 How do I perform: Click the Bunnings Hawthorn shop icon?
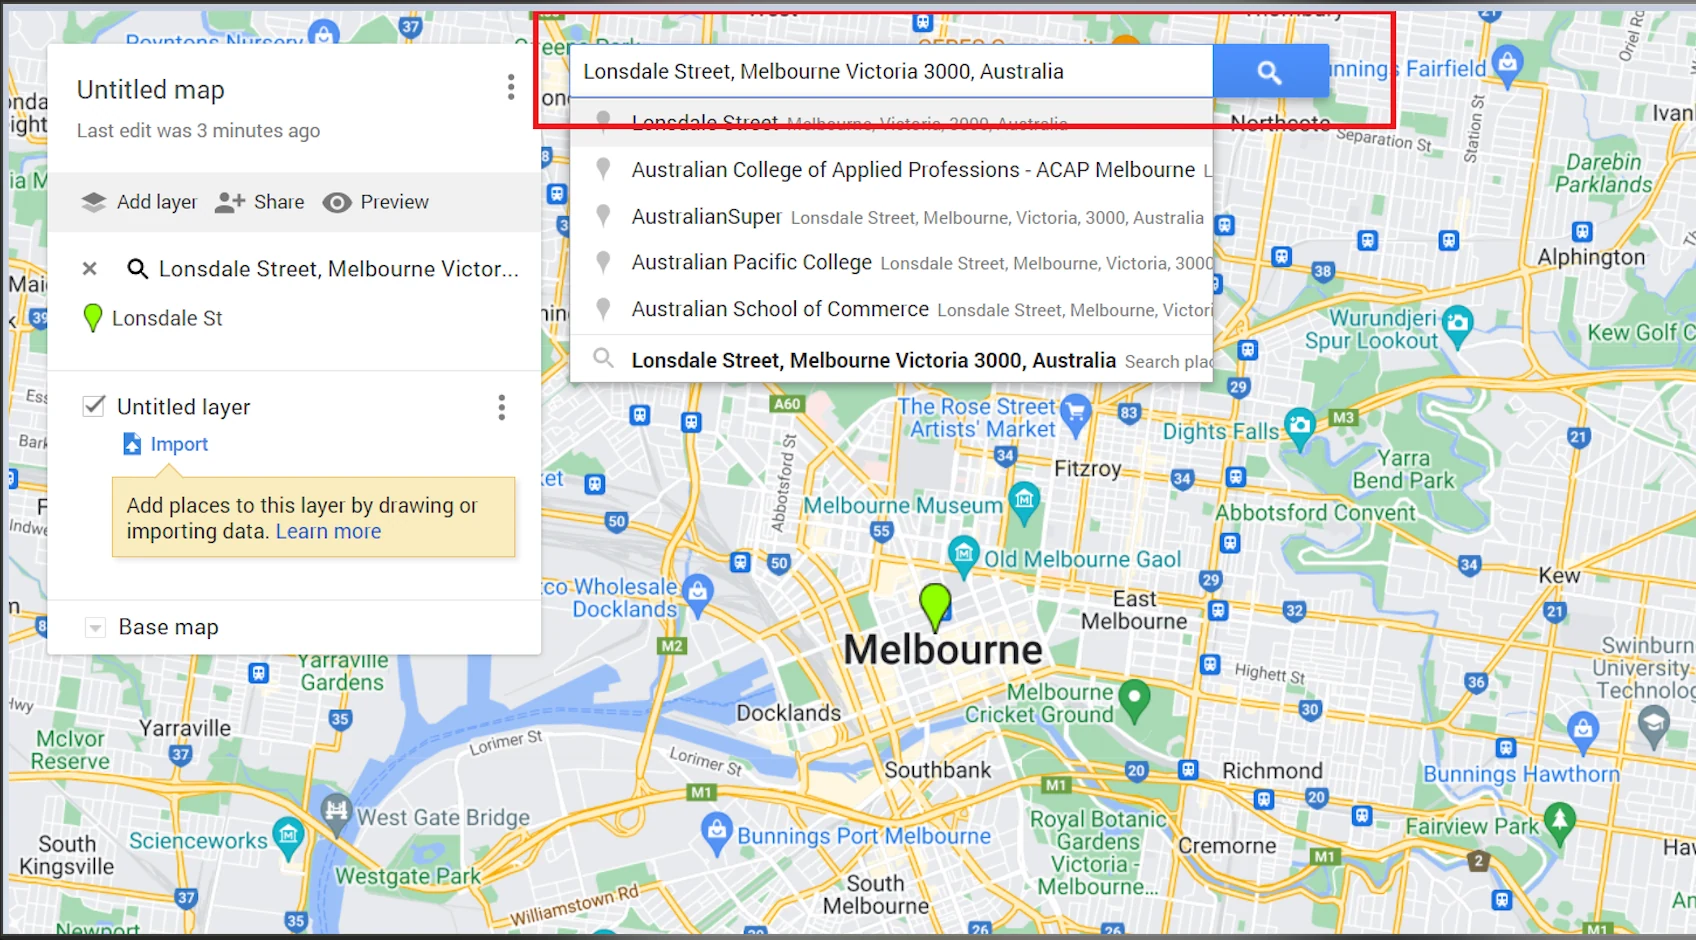[1583, 731]
